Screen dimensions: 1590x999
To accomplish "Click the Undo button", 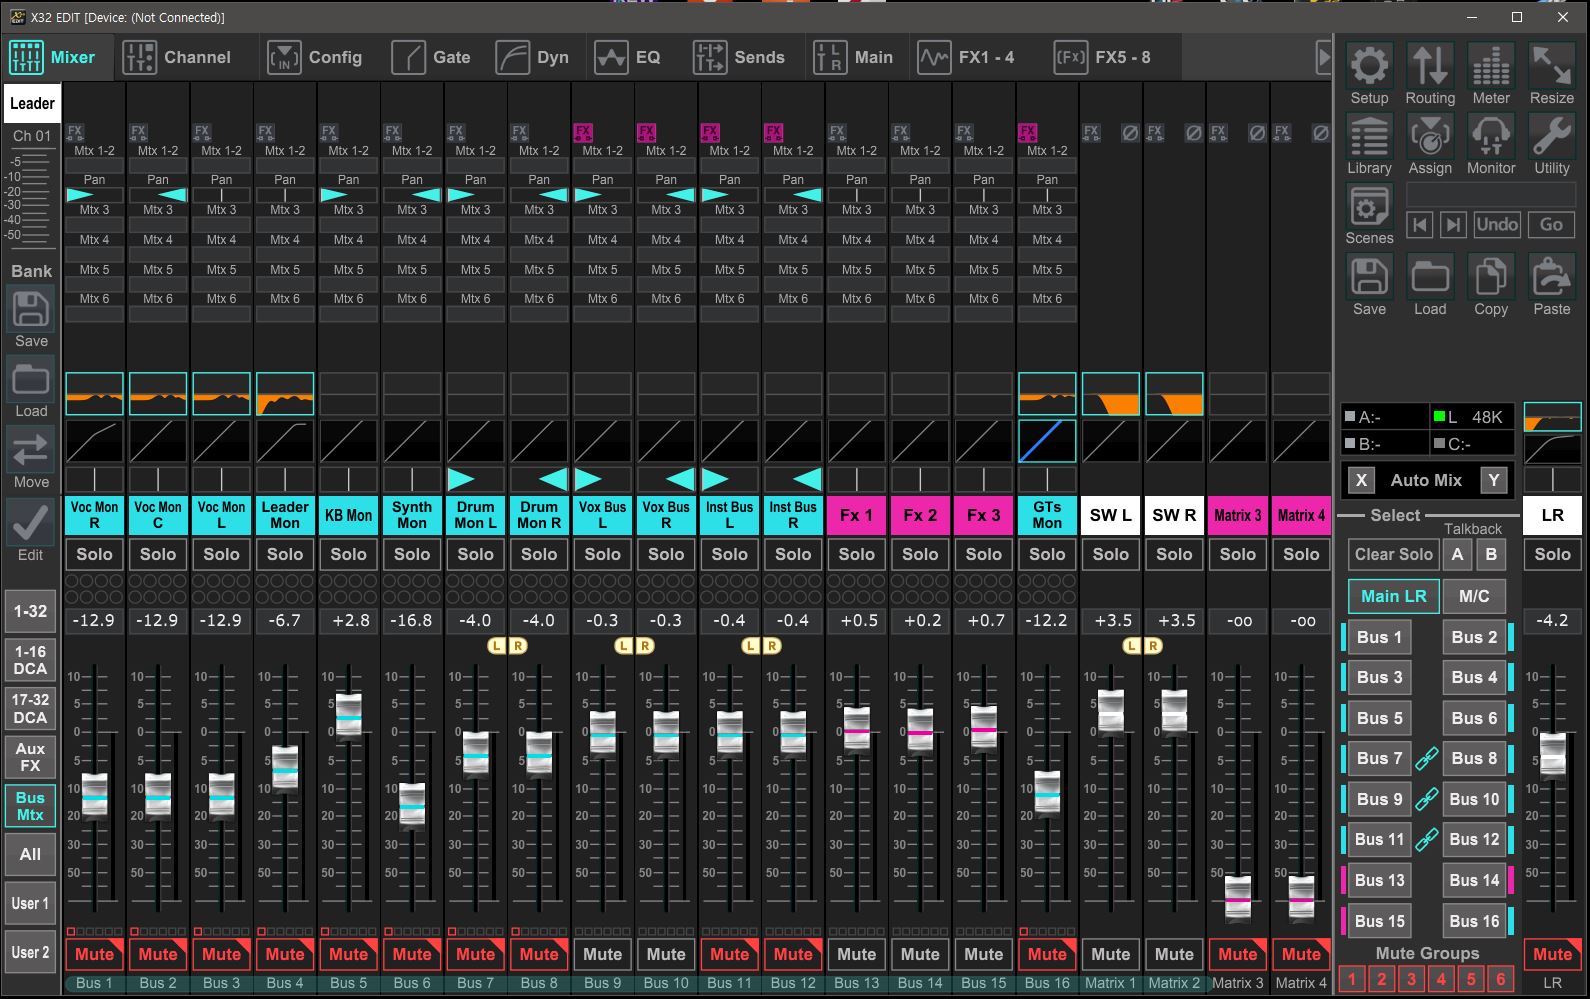I will [1497, 225].
